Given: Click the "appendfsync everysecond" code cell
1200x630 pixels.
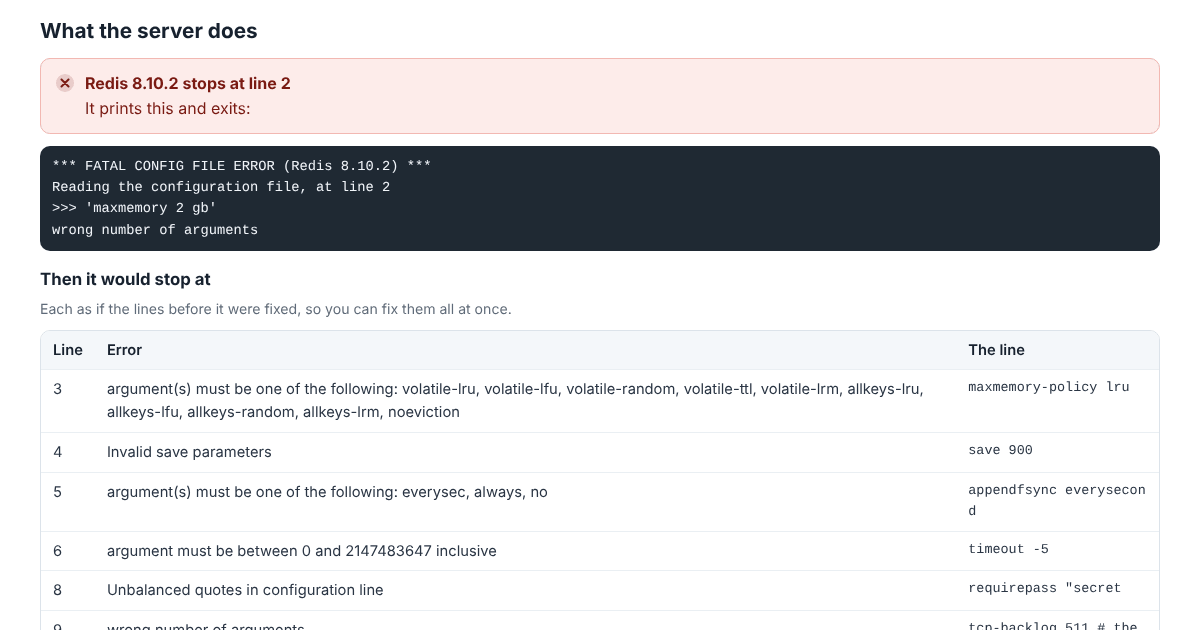Looking at the screenshot, I should click(1057, 500).
